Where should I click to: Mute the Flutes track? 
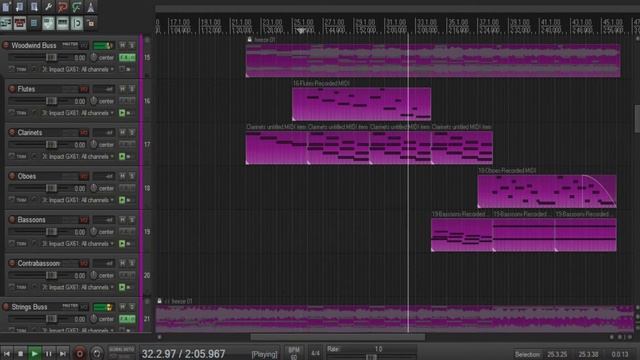122,89
